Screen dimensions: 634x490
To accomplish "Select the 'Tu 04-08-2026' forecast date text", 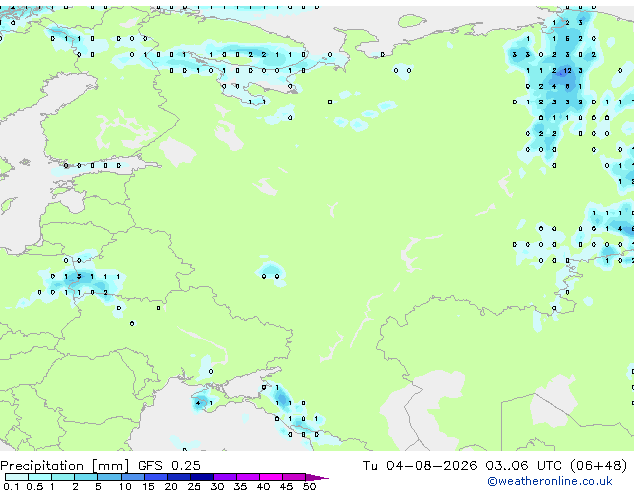I will pos(420,466).
